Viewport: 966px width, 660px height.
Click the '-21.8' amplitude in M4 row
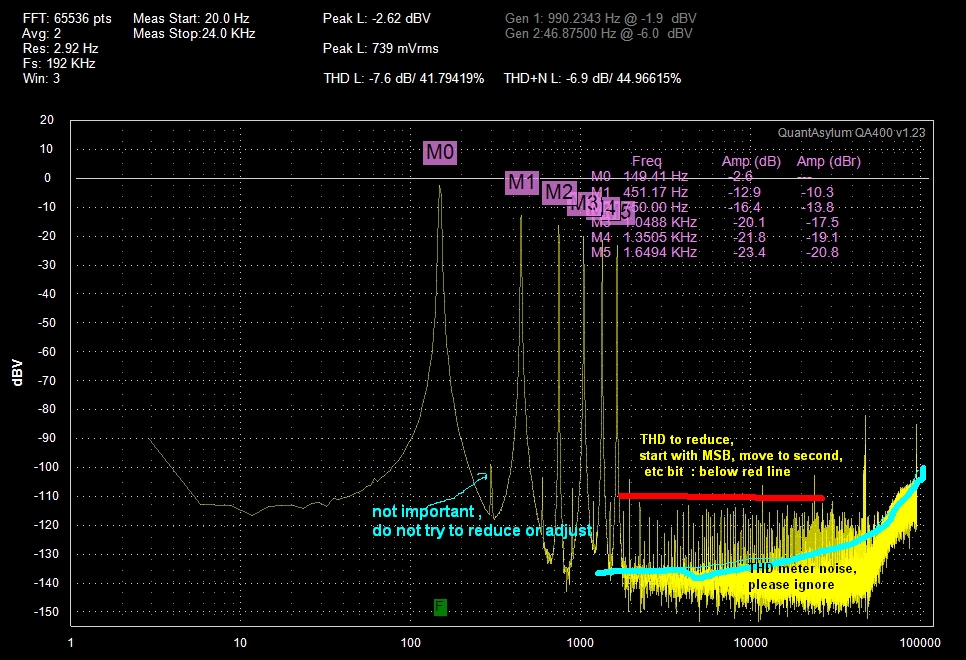749,237
